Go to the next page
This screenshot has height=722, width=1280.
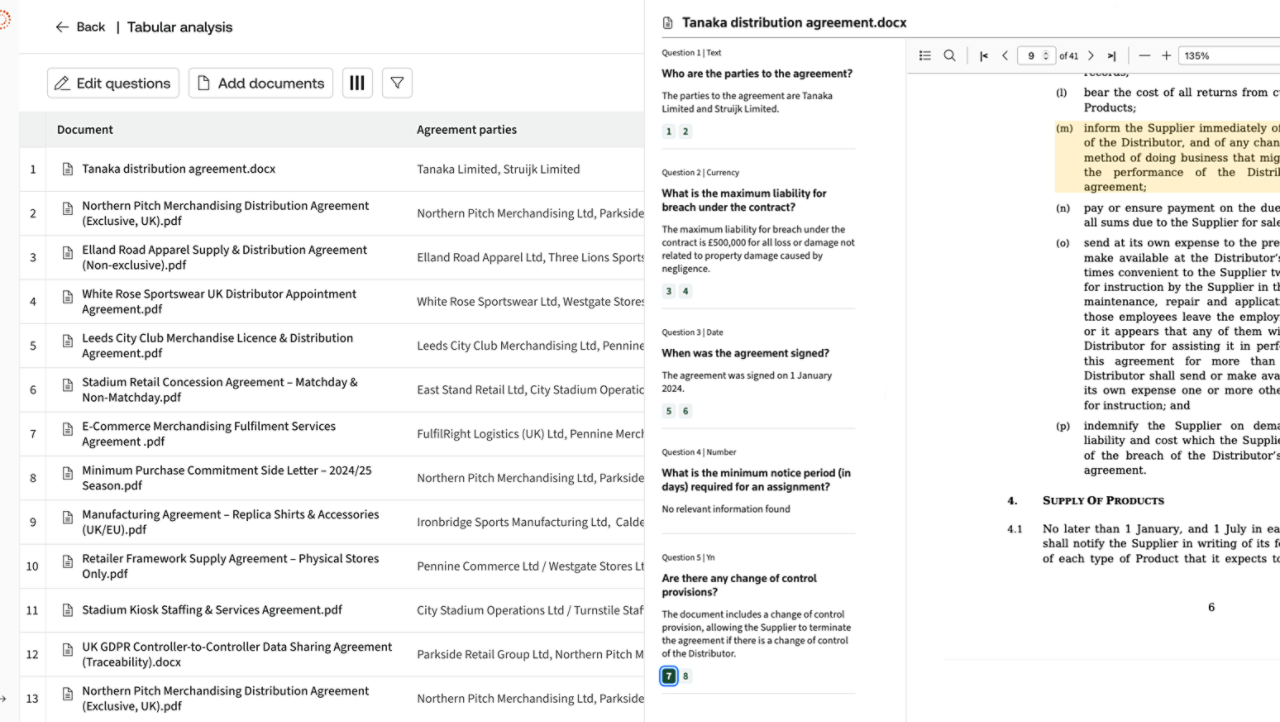[x=1091, y=56]
